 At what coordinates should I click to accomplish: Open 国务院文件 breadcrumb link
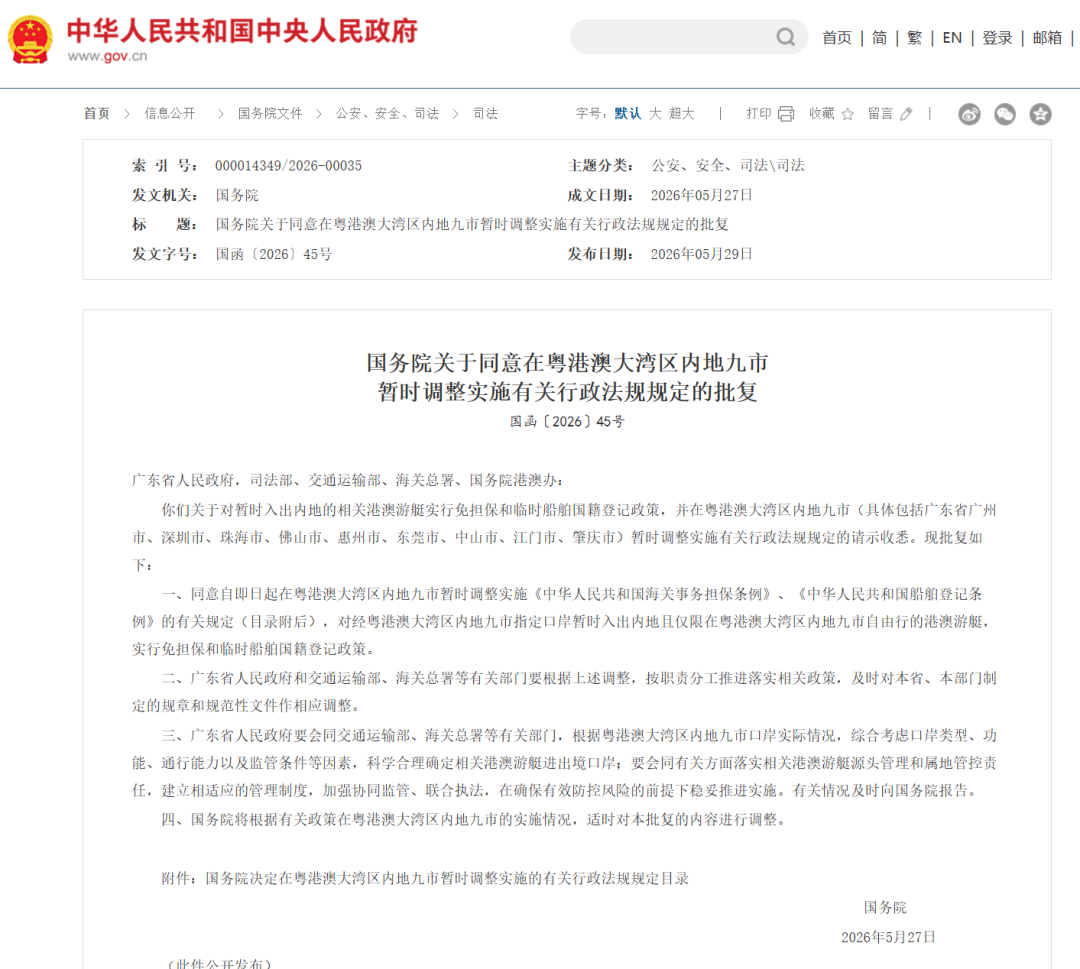[270, 114]
